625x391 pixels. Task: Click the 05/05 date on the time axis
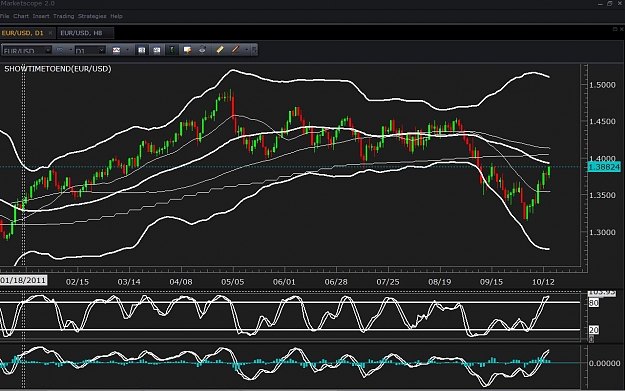(232, 282)
